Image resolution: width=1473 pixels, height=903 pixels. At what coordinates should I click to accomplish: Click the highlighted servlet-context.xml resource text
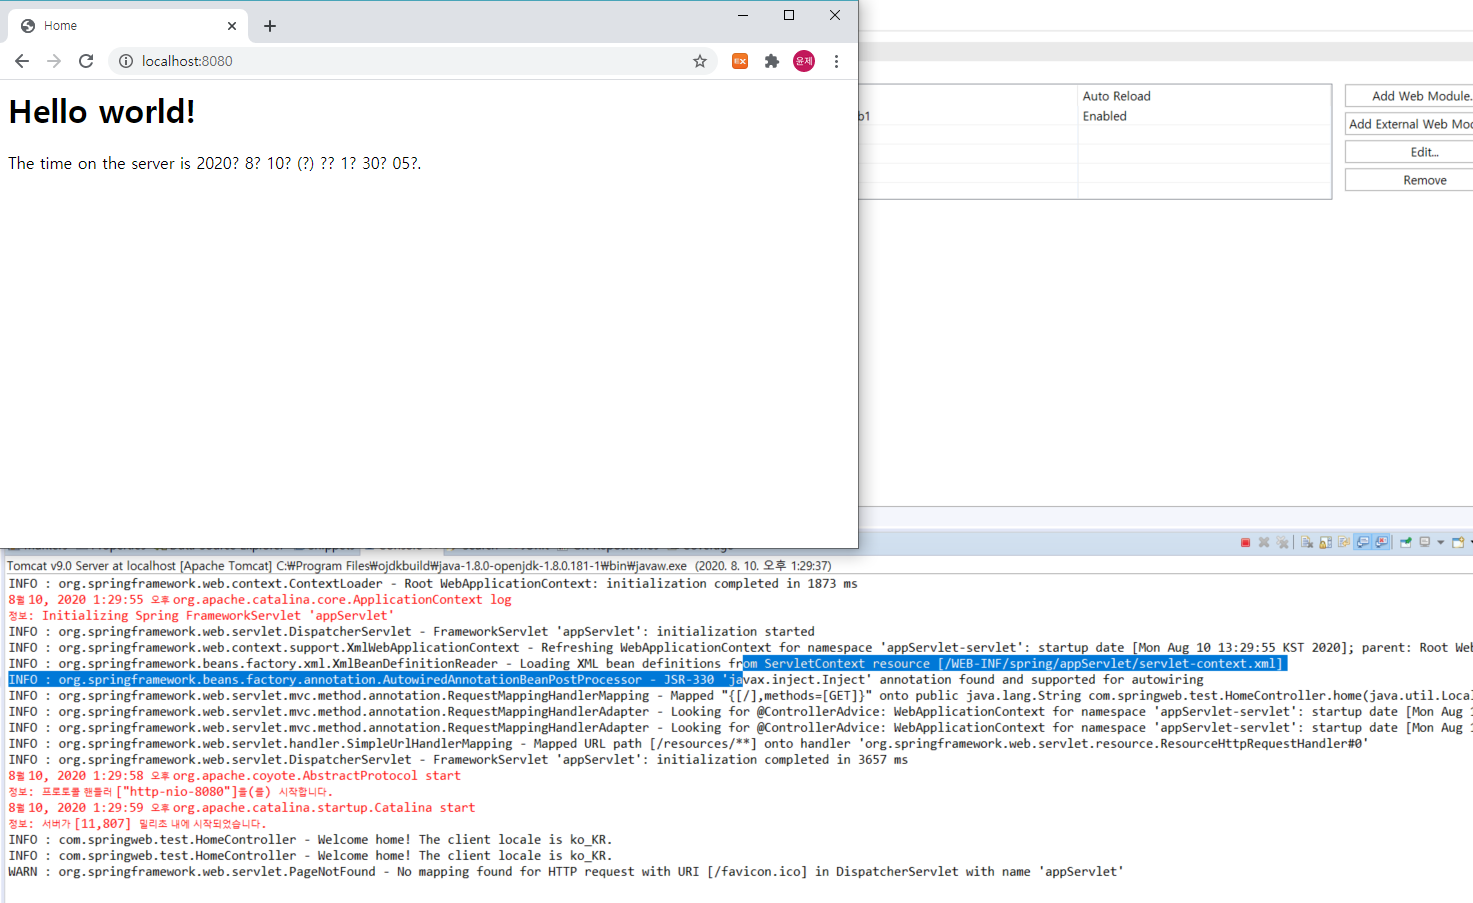(x=1014, y=664)
